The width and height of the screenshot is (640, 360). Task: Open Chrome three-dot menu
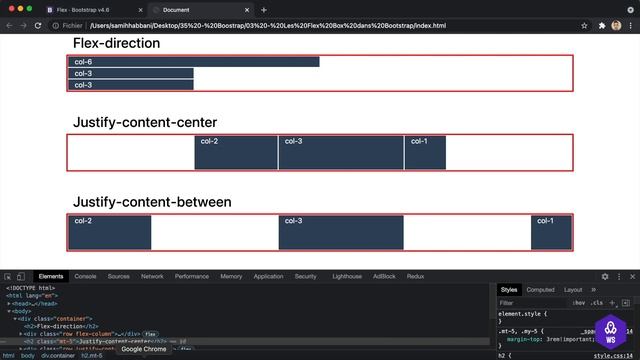click(631, 26)
